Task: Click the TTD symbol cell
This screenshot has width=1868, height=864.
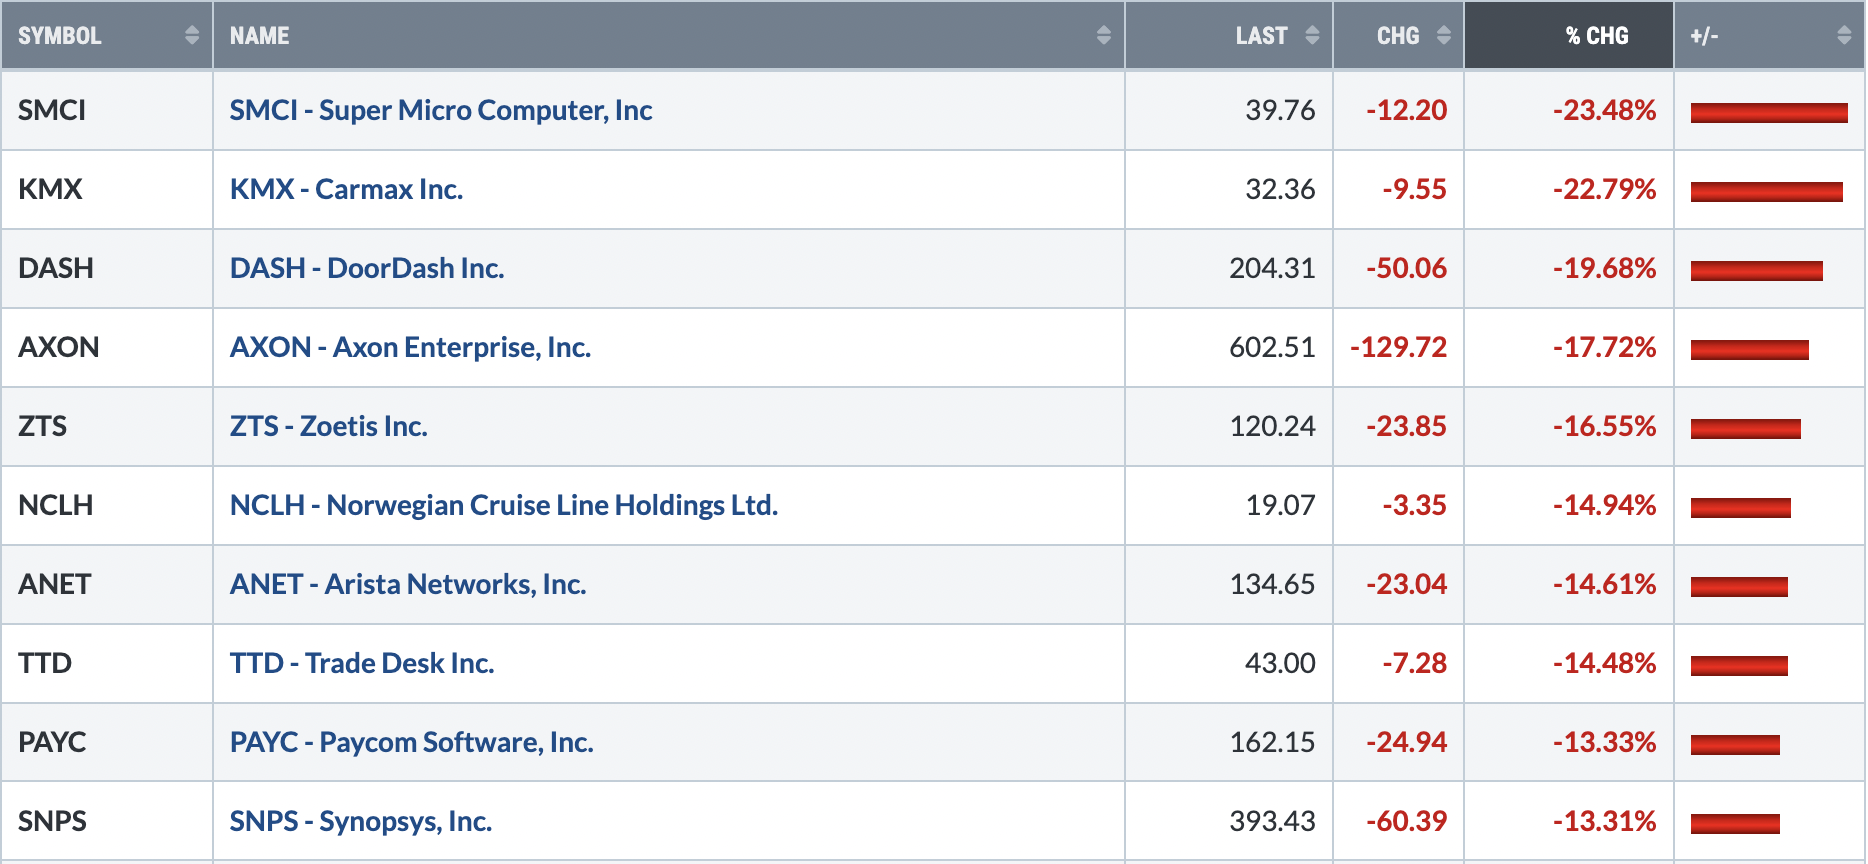Action: (x=107, y=663)
